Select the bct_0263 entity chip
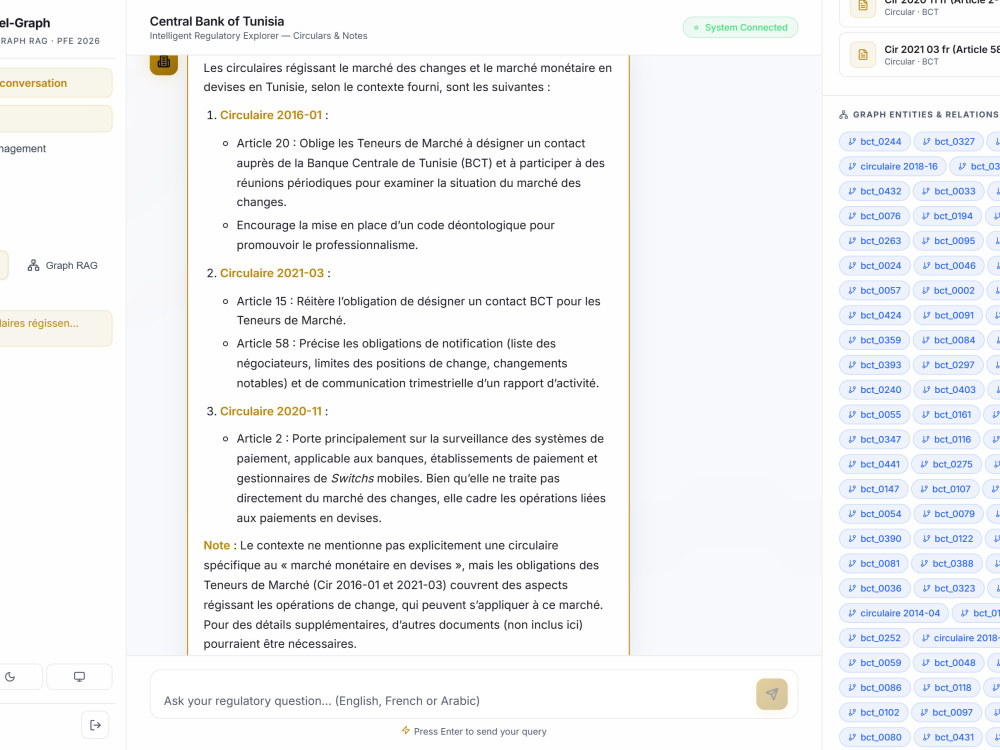The image size is (1000, 750). [874, 241]
